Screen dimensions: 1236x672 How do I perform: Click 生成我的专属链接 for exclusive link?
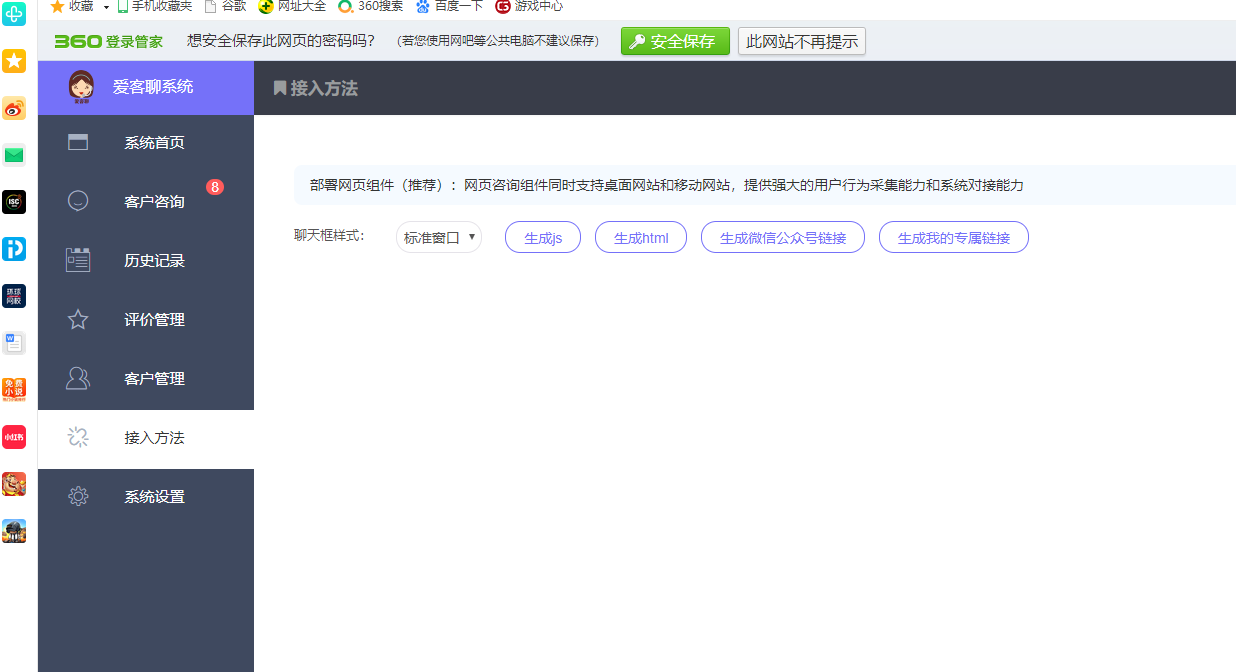(x=953, y=236)
